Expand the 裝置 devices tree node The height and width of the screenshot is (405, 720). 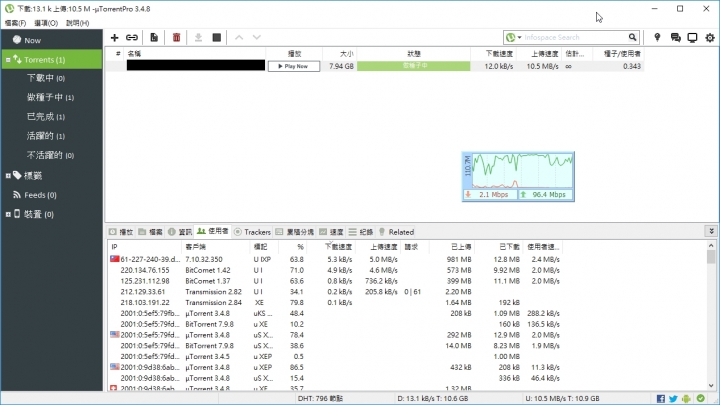6,214
